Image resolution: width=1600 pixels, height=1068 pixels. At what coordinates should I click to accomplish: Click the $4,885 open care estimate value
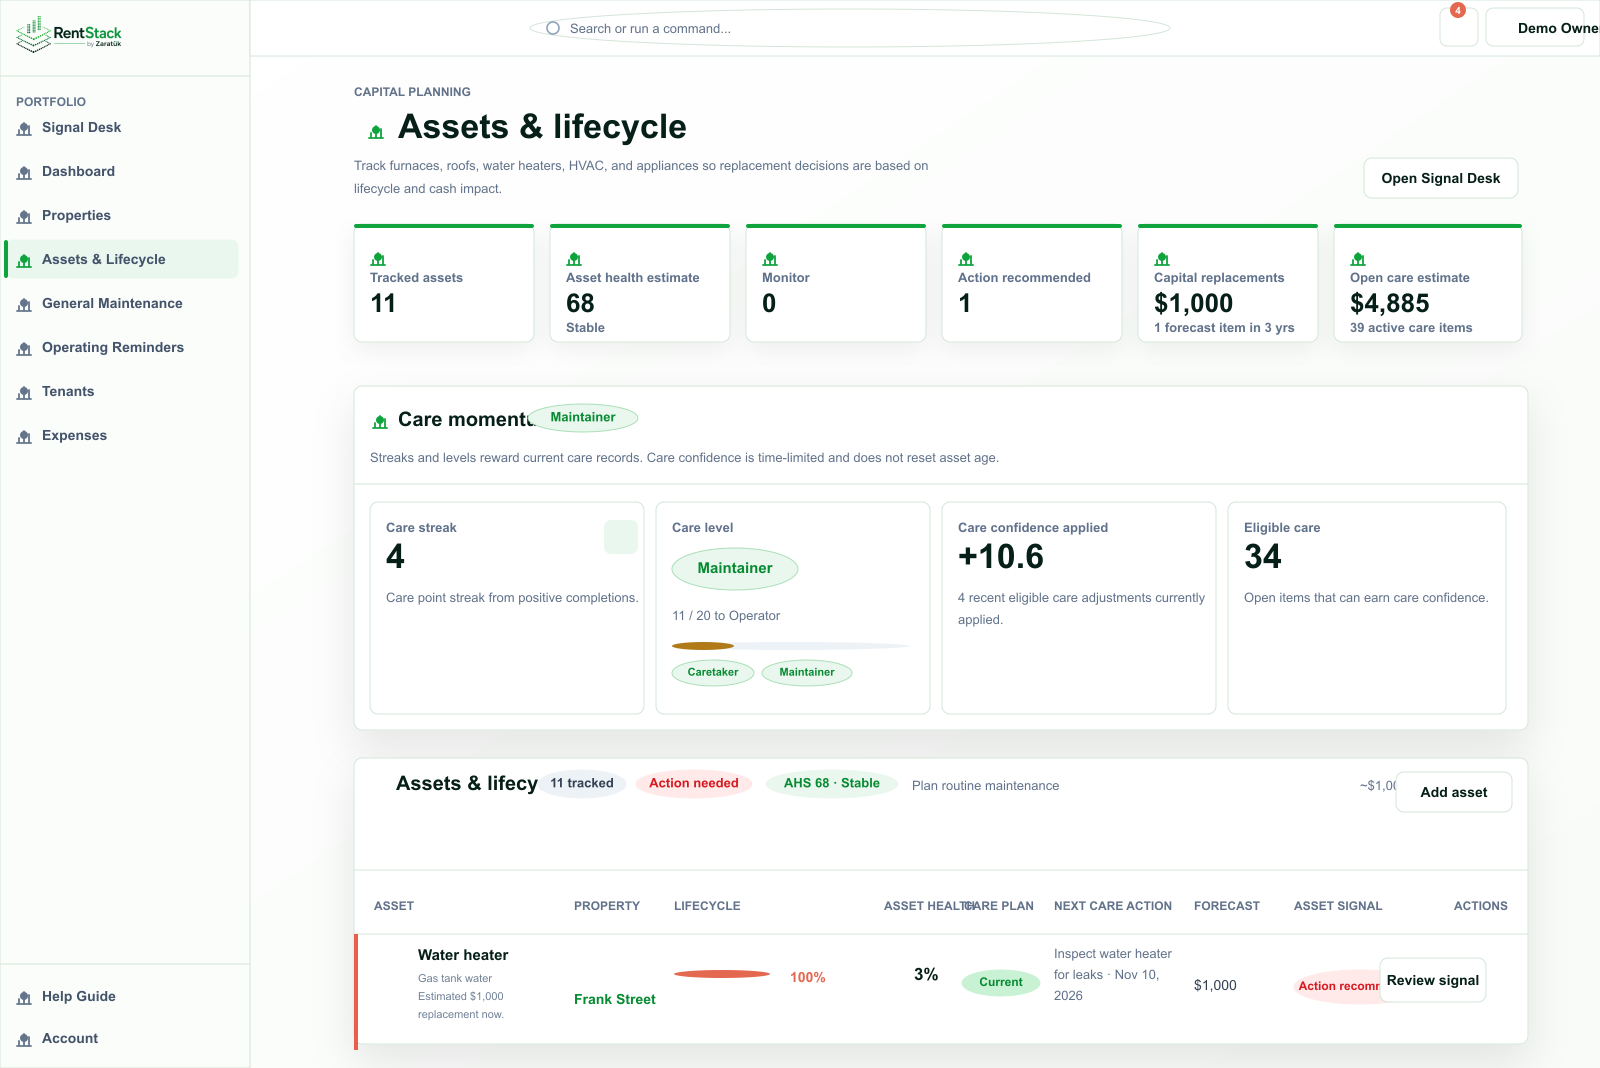pos(1390,304)
